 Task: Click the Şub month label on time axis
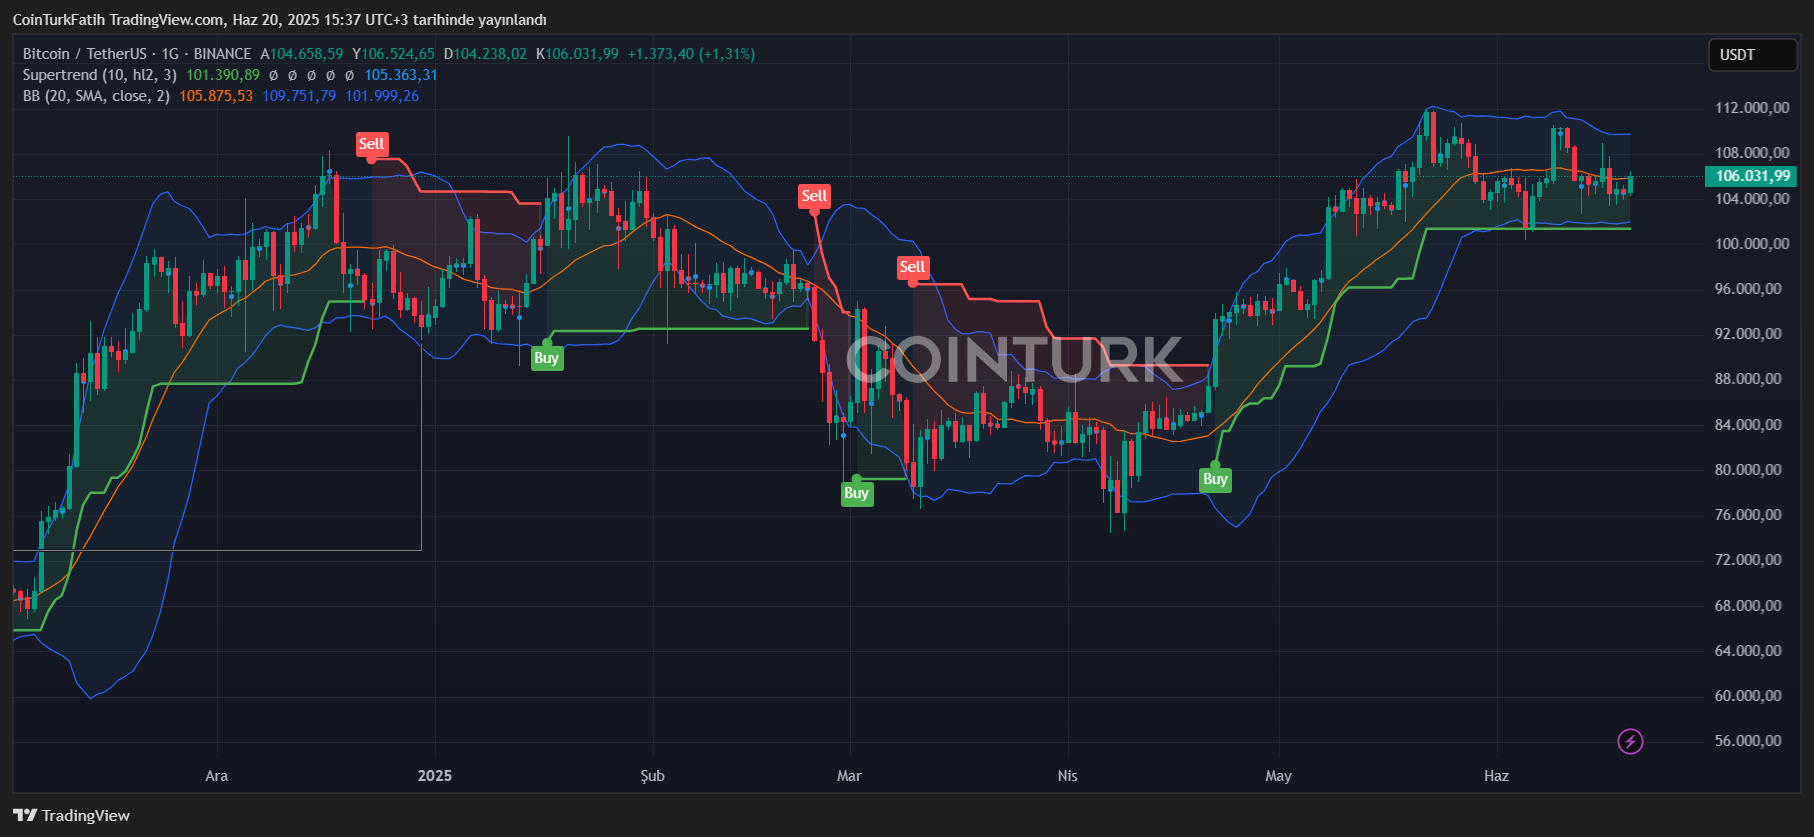pyautogui.click(x=652, y=776)
